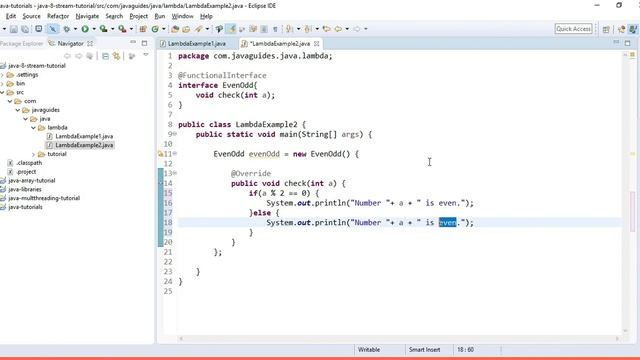
Task: Select the java-array-tutorial project
Action: 31,180
